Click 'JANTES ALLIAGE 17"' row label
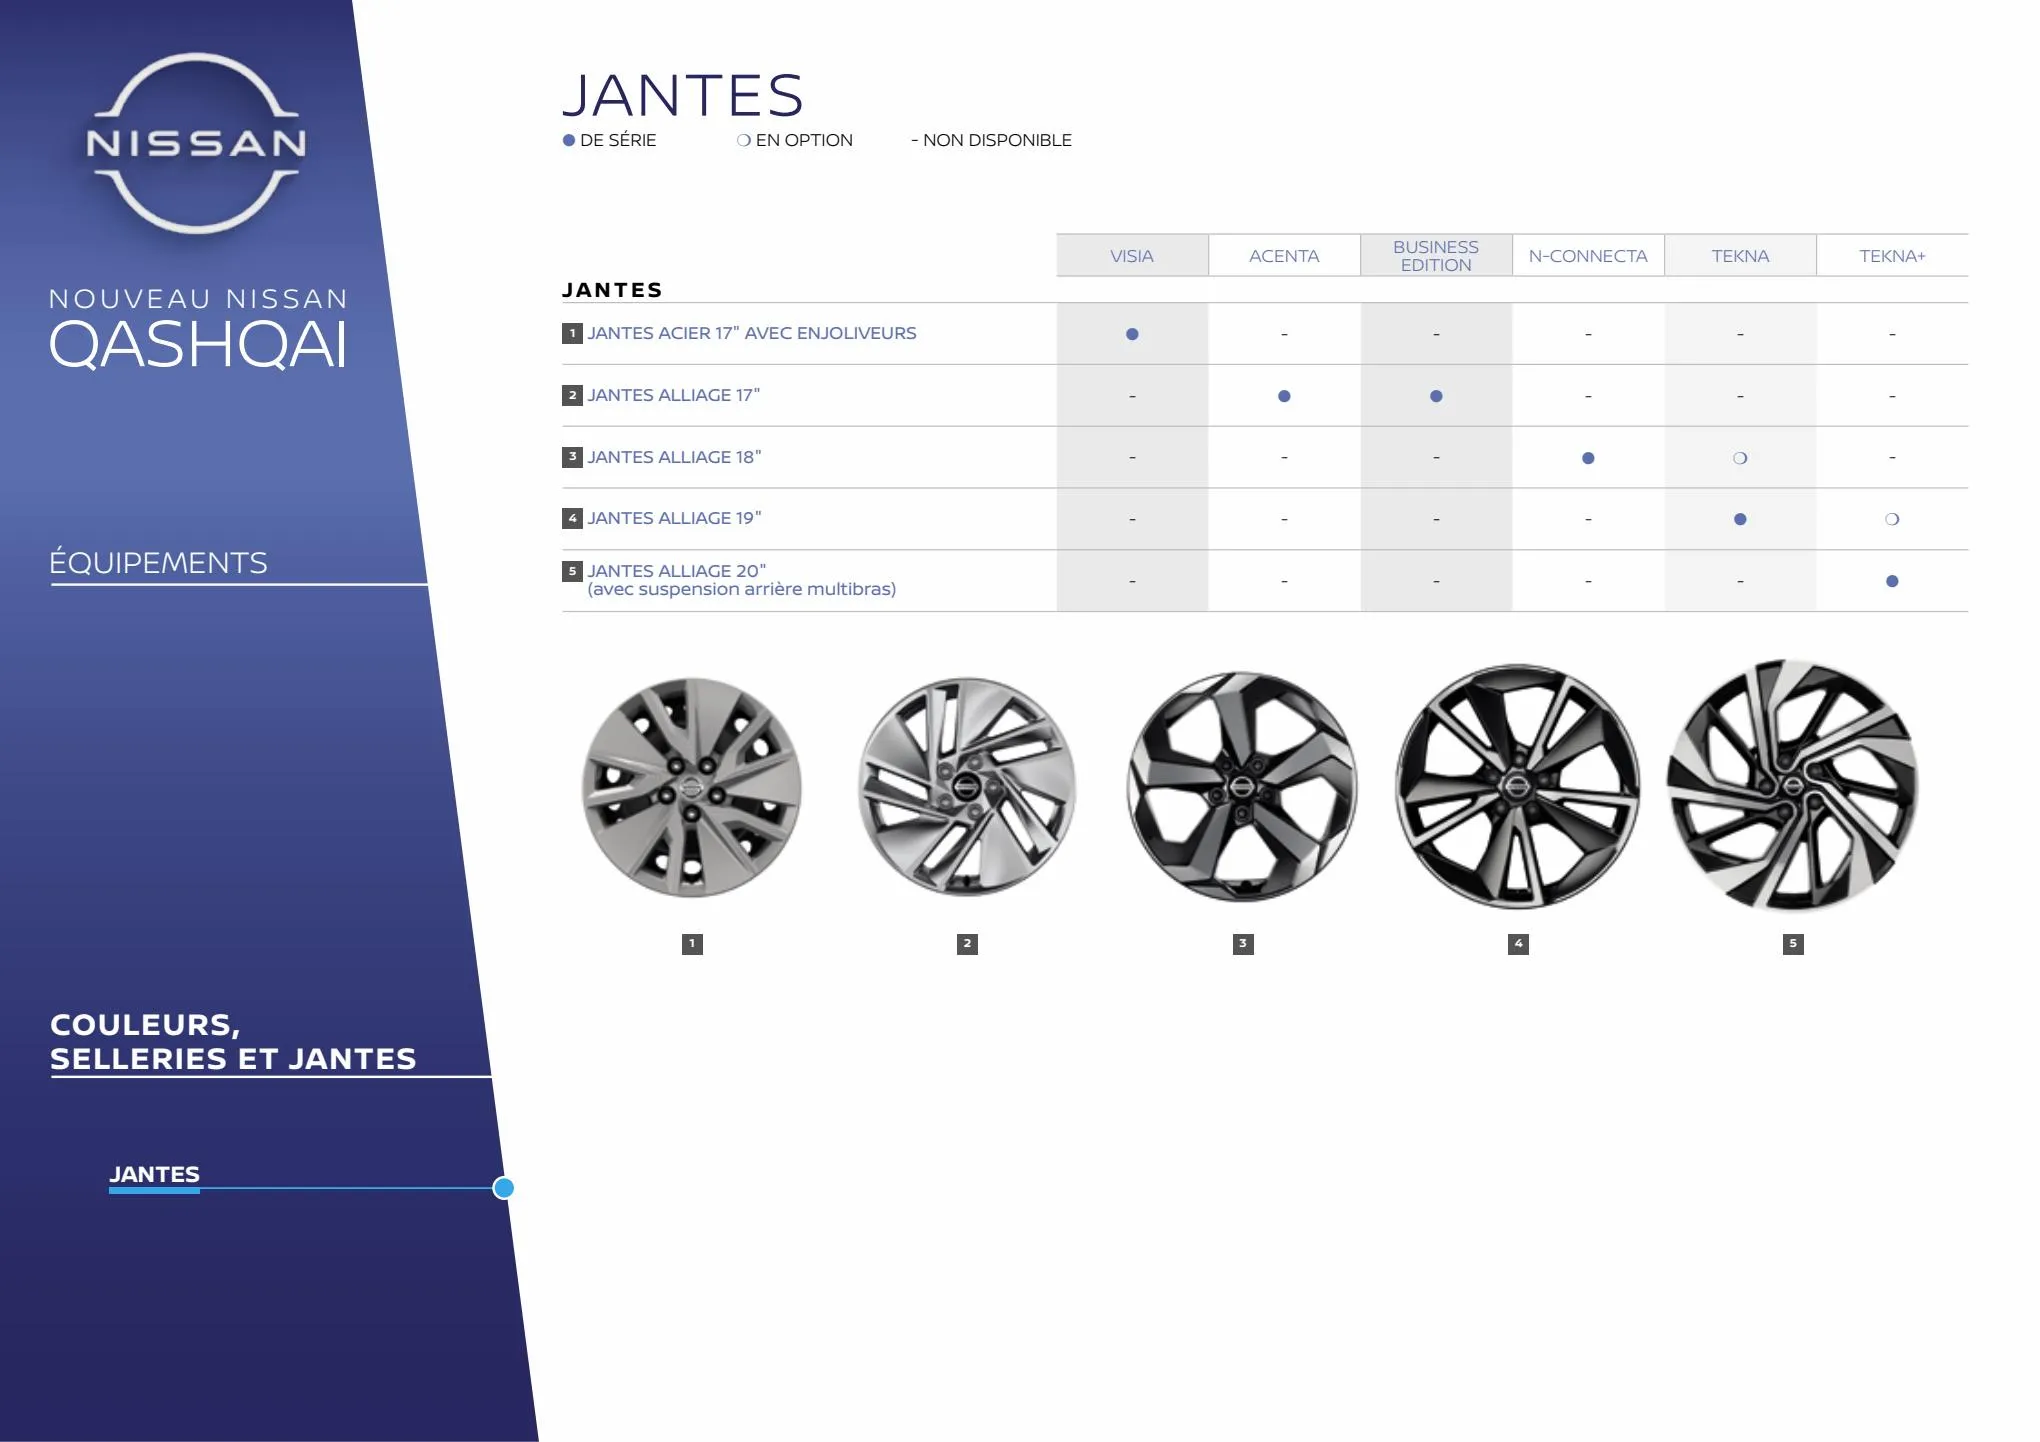 [x=674, y=395]
